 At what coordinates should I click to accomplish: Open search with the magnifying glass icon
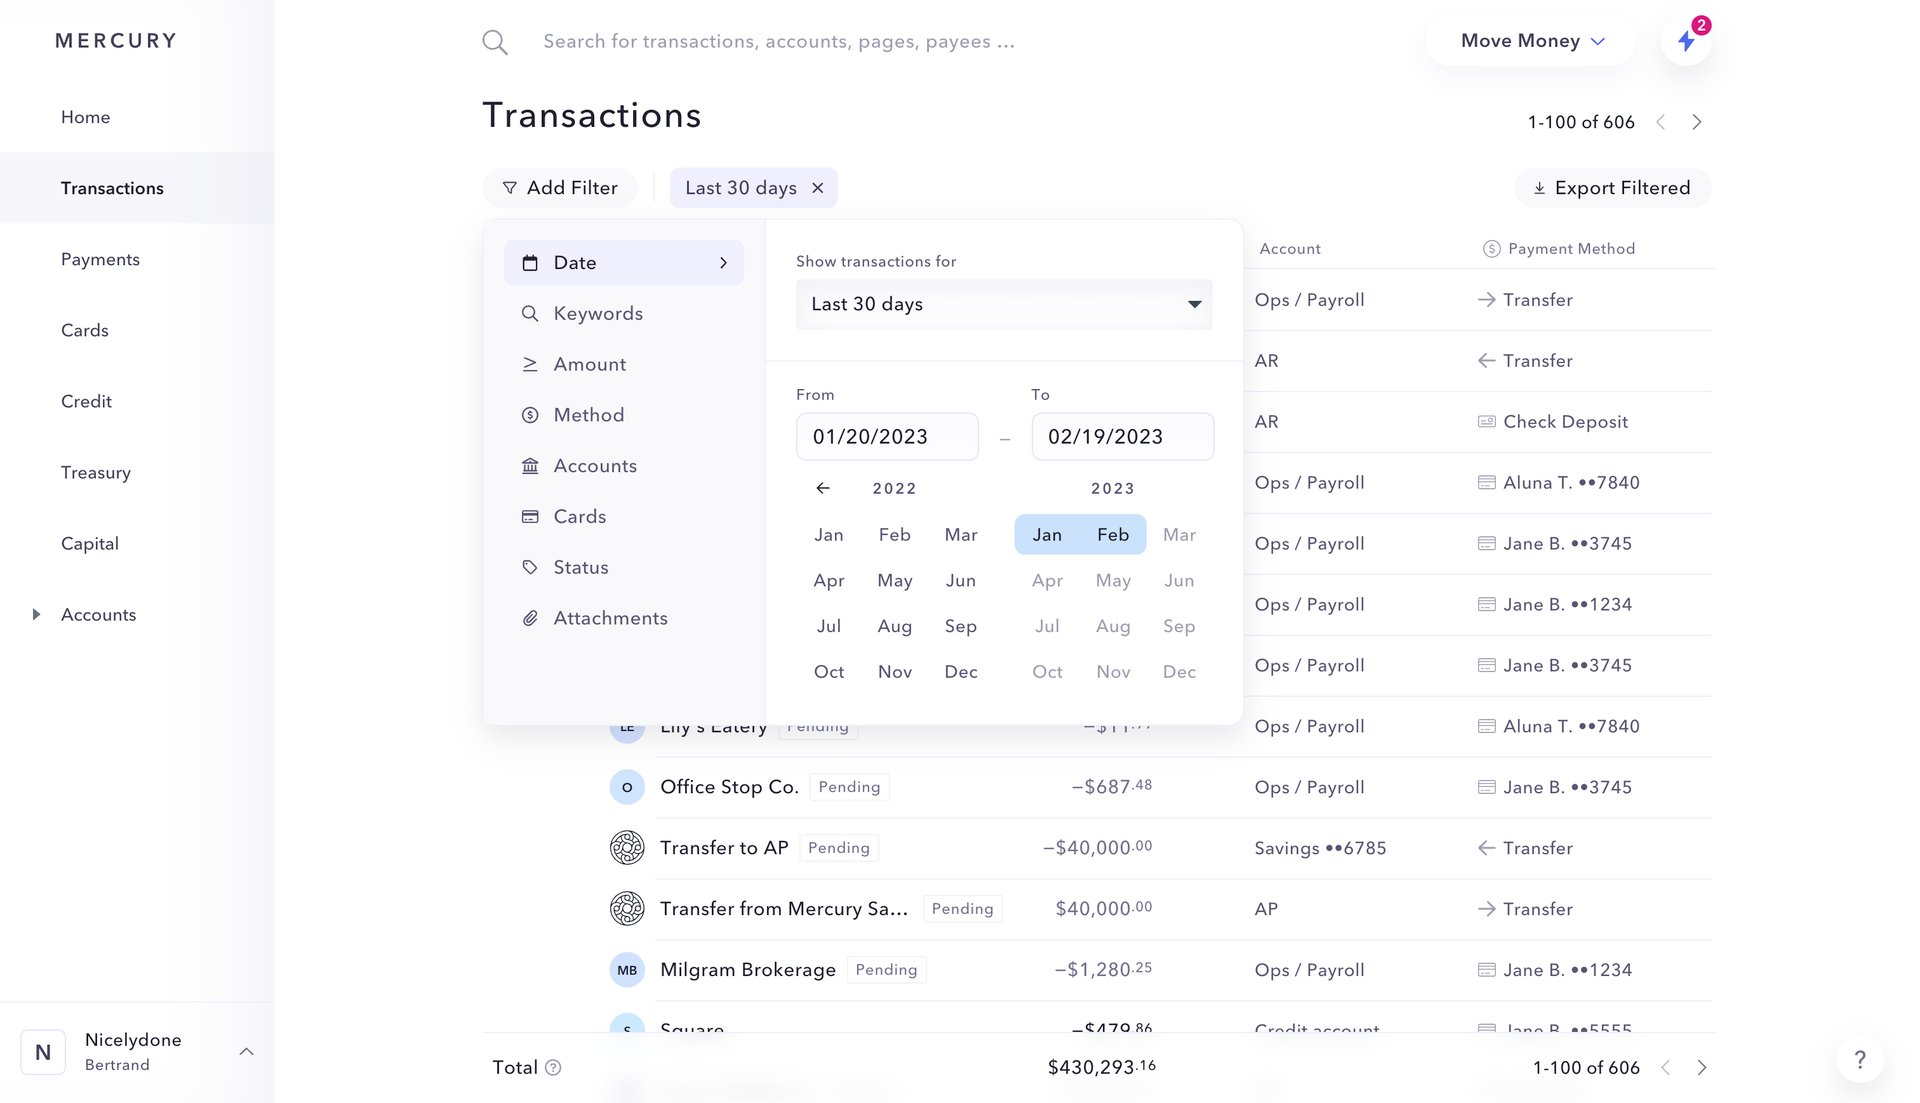(x=494, y=41)
